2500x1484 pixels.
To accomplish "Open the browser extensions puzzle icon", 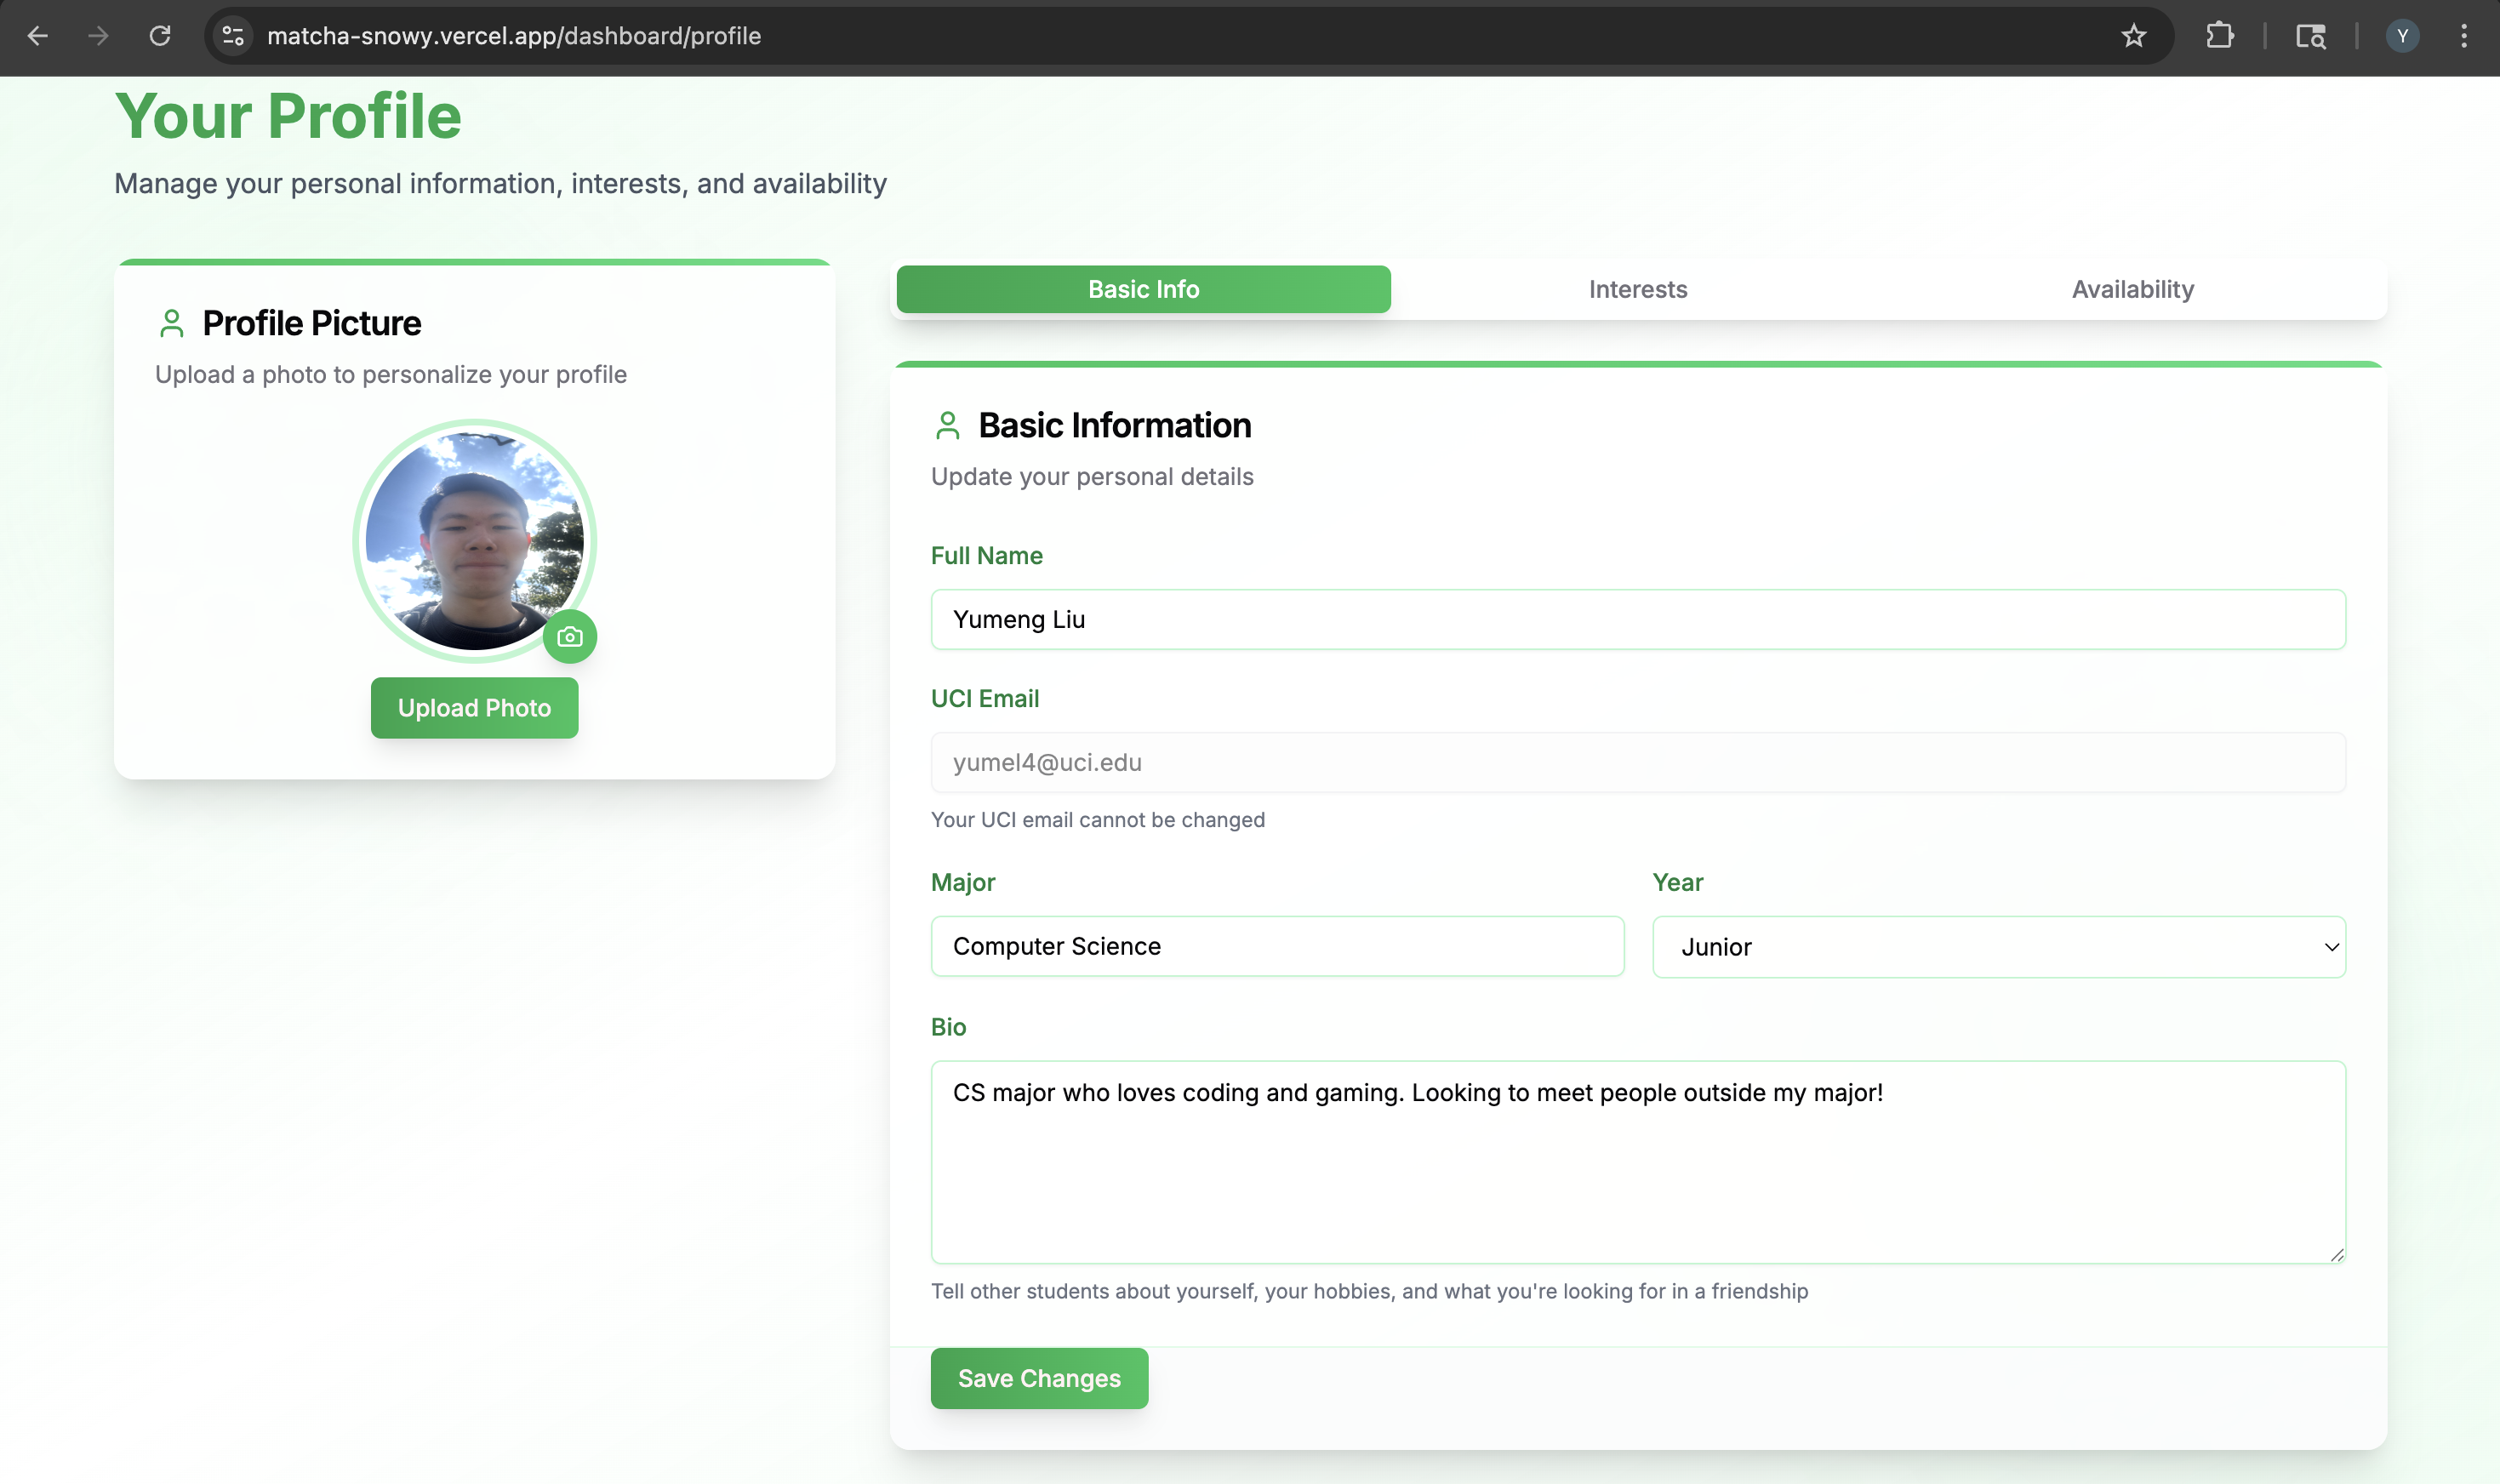I will click(2219, 36).
